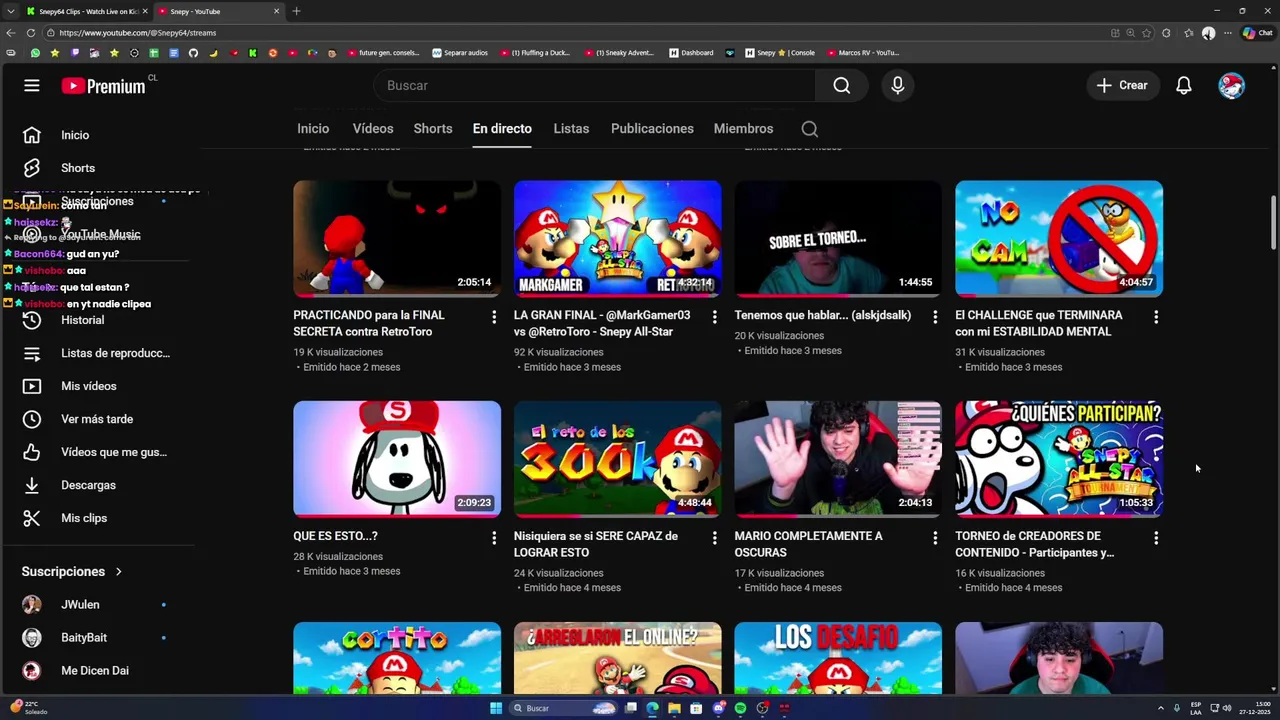Play the LA GRAN FINAL thumbnail
The width and height of the screenshot is (1280, 720).
(x=617, y=239)
